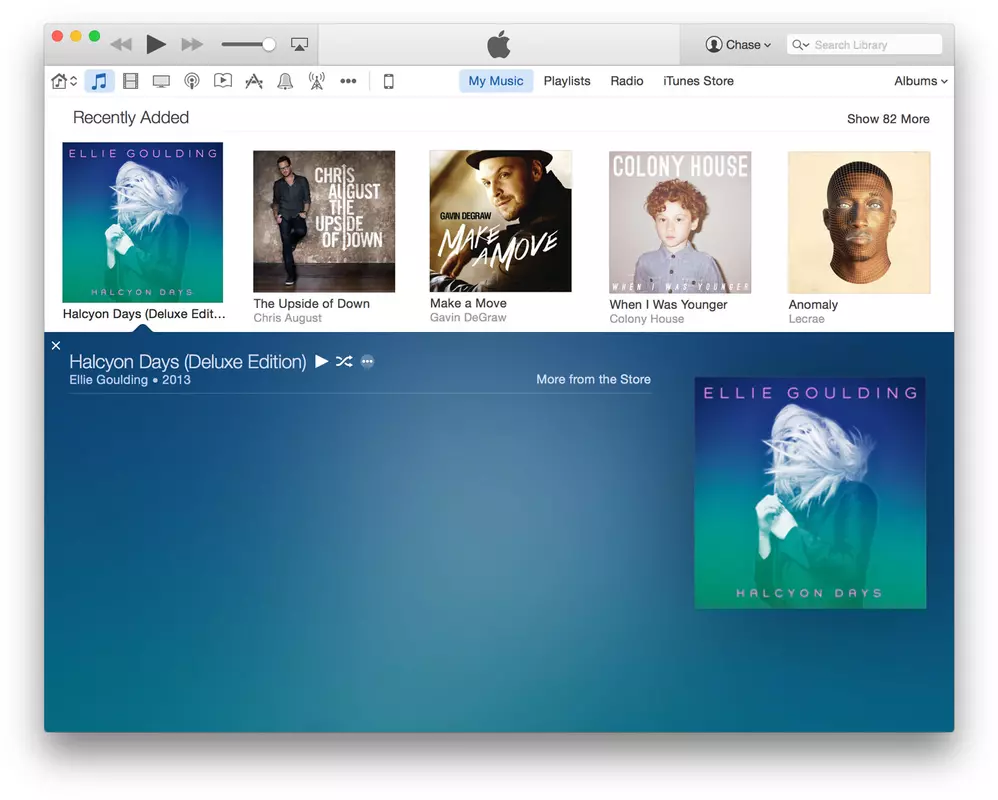Select the Make a Move album cover
The image size is (998, 800).
click(500, 221)
